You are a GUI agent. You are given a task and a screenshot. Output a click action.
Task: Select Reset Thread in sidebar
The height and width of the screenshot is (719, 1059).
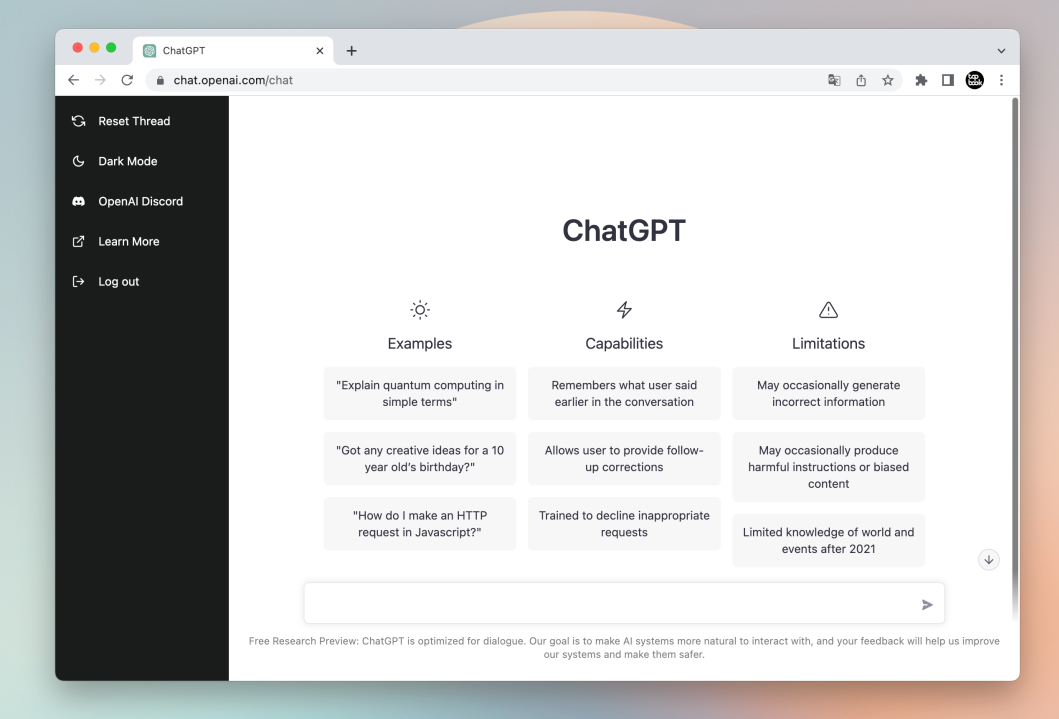pyautogui.click(x=133, y=121)
